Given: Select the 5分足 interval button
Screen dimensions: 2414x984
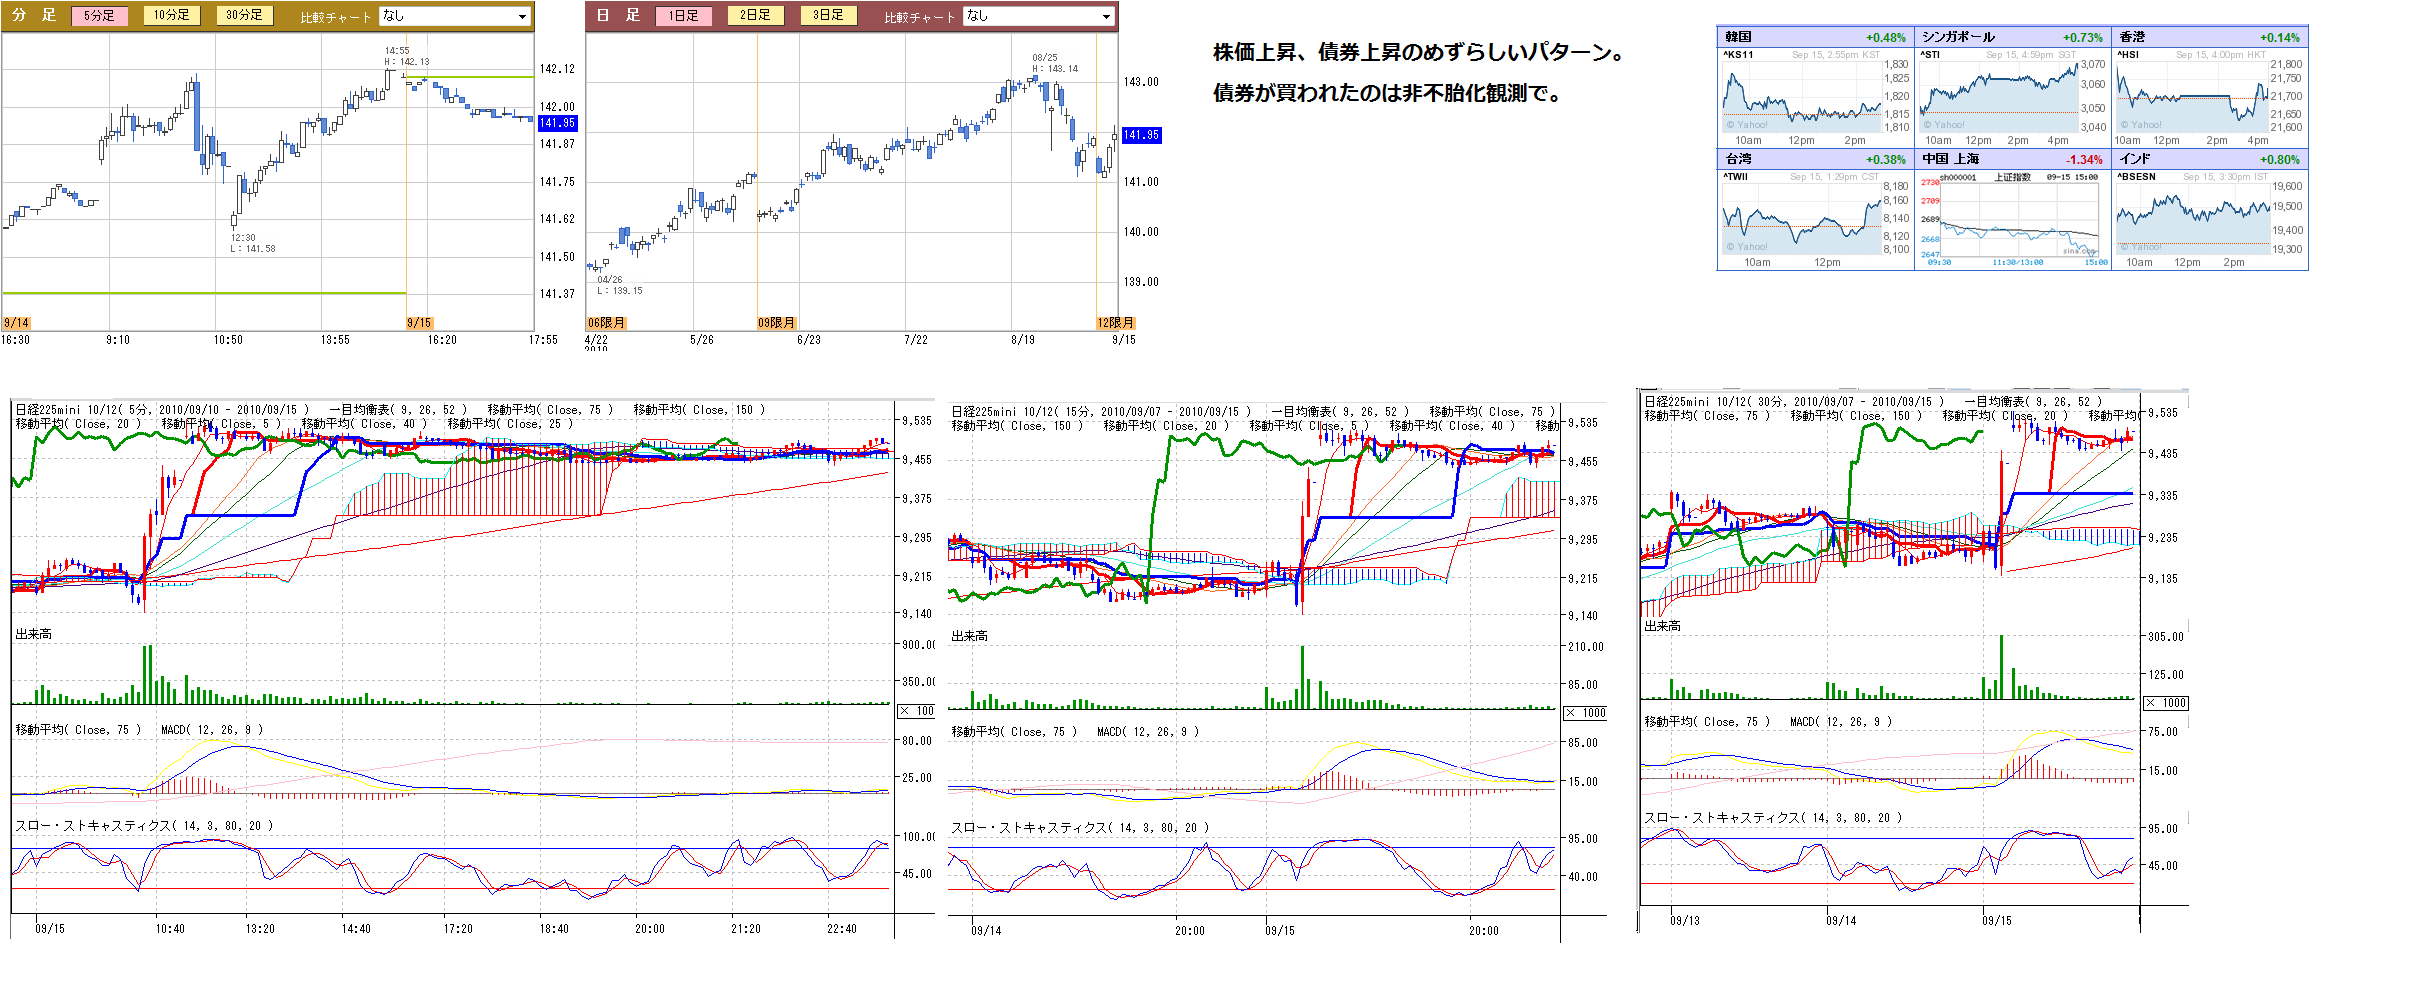Looking at the screenshot, I should pos(99,16).
